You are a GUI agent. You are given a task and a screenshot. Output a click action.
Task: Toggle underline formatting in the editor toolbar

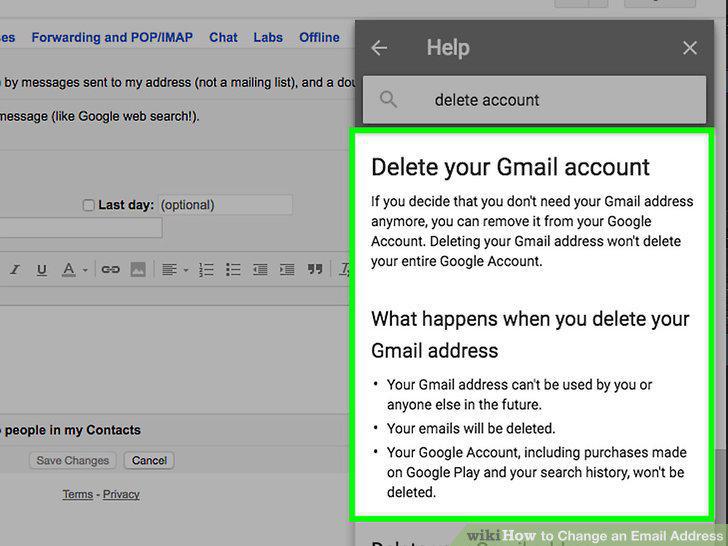coord(42,269)
